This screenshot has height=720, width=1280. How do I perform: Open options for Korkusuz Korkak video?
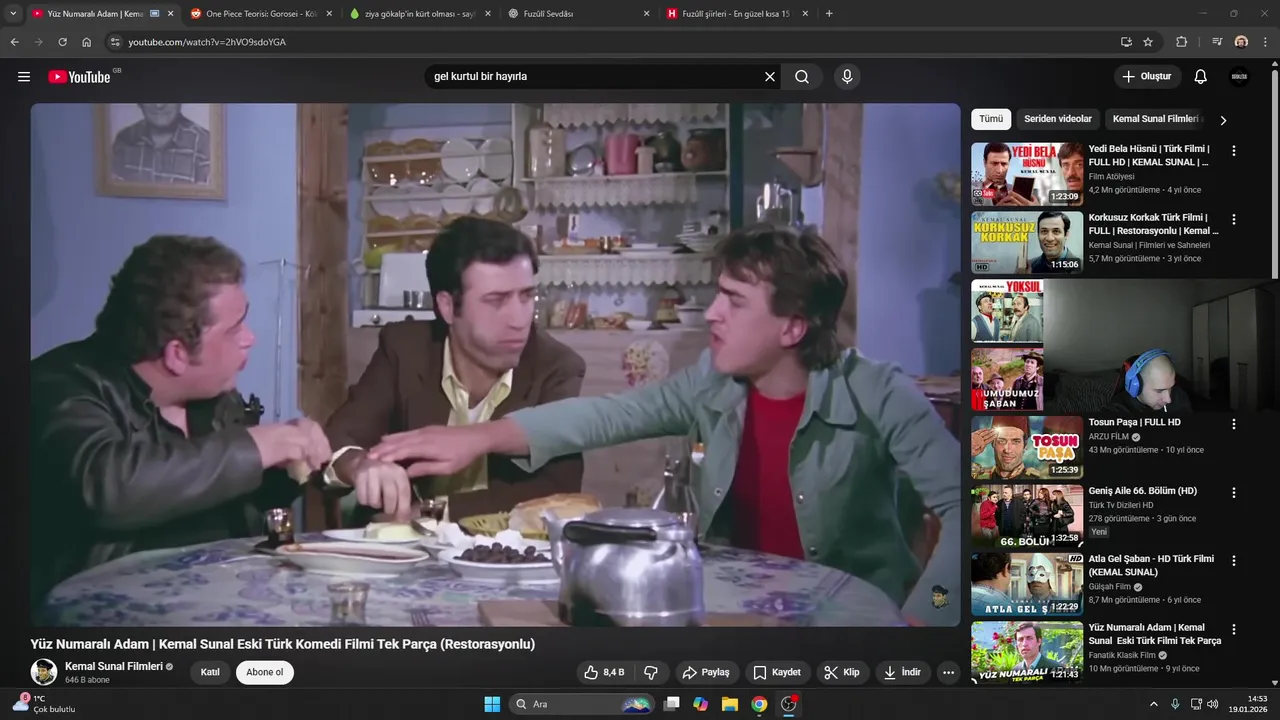pos(1234,219)
